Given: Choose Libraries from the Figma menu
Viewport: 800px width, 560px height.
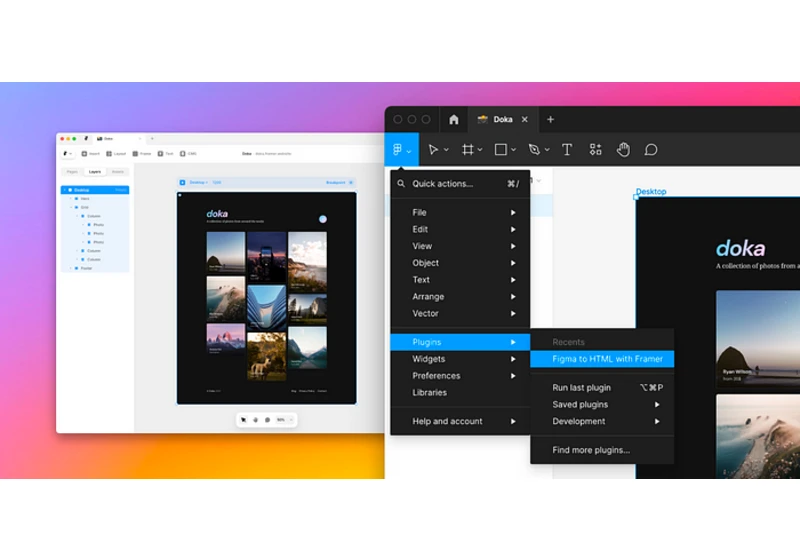Looking at the screenshot, I should point(460,392).
